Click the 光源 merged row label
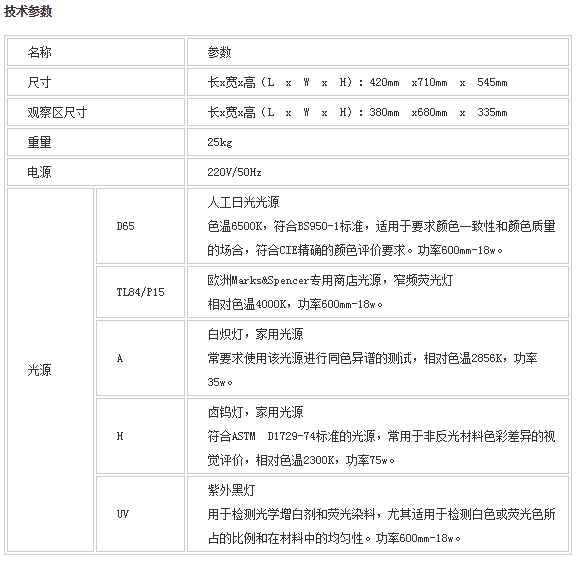 pos(51,370)
